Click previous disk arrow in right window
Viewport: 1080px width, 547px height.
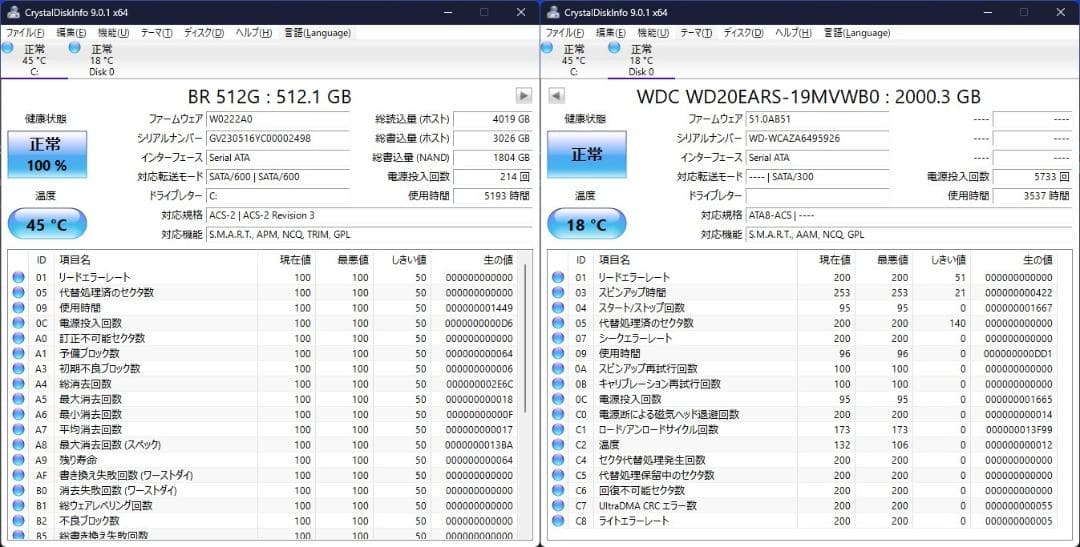tap(557, 96)
